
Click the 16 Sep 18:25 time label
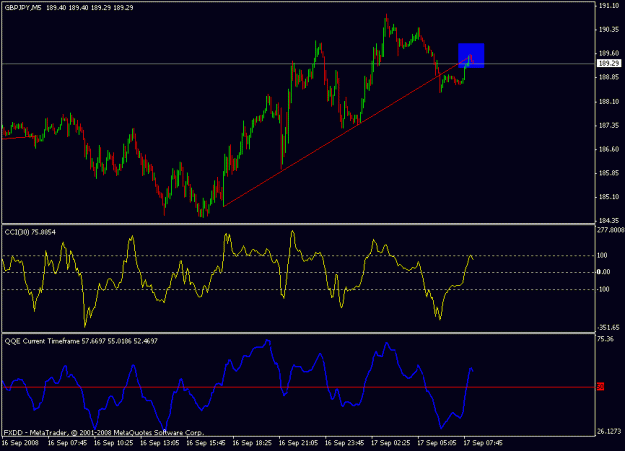(252, 443)
